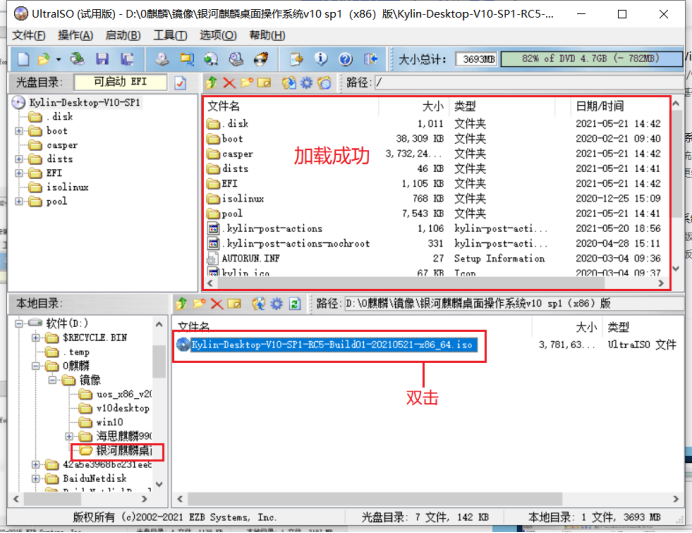Image resolution: width=692 pixels, height=533 pixels.
Task: Select the win10 folder in local tree
Action: pyautogui.click(x=109, y=422)
